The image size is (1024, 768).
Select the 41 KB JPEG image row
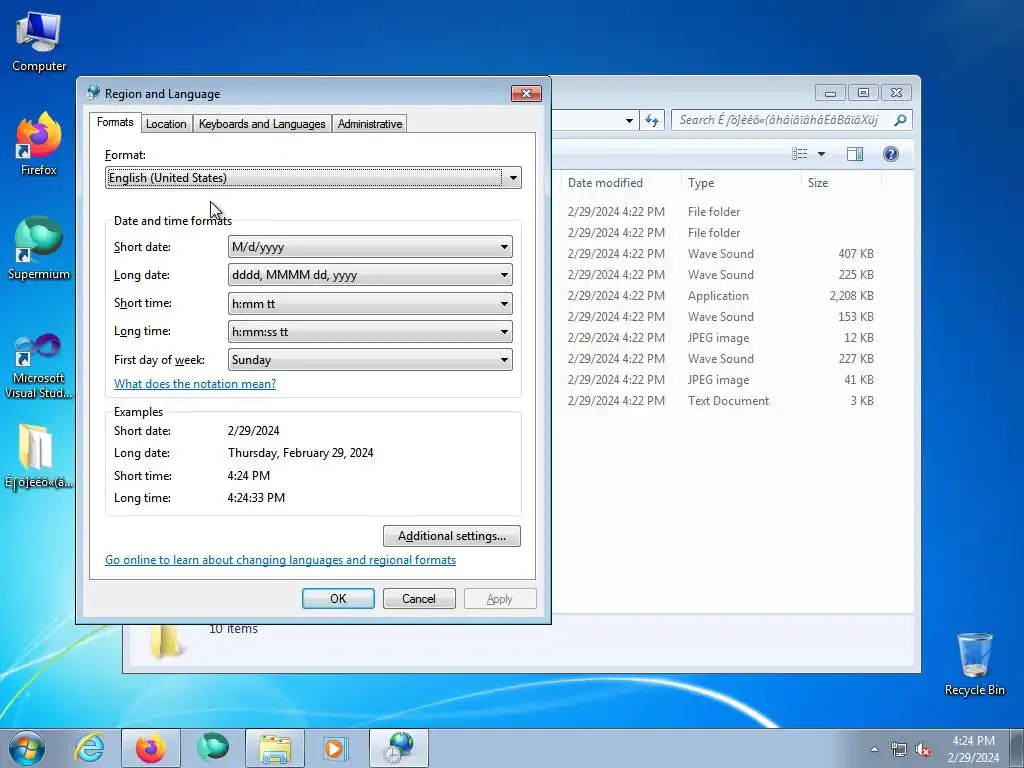(720, 380)
